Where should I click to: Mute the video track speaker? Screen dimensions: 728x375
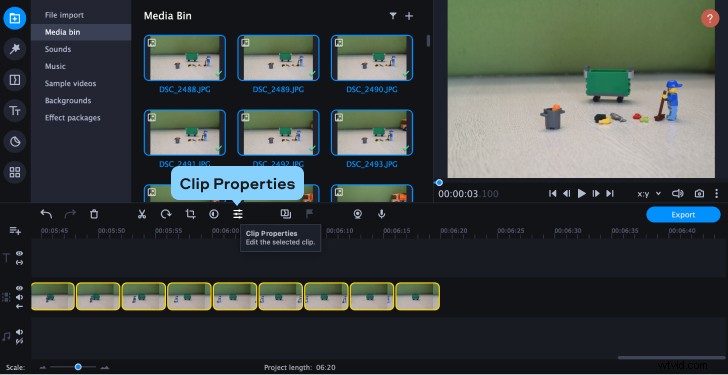click(x=20, y=297)
